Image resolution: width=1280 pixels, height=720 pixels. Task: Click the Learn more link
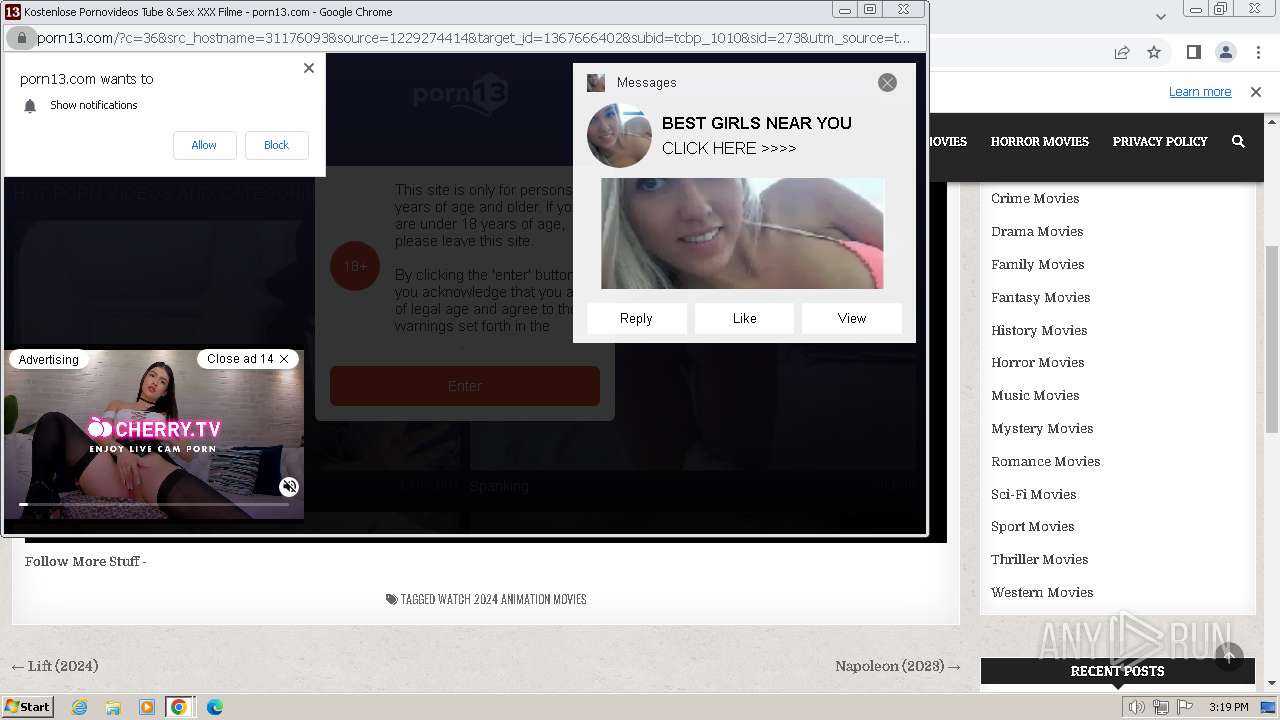click(x=1200, y=92)
